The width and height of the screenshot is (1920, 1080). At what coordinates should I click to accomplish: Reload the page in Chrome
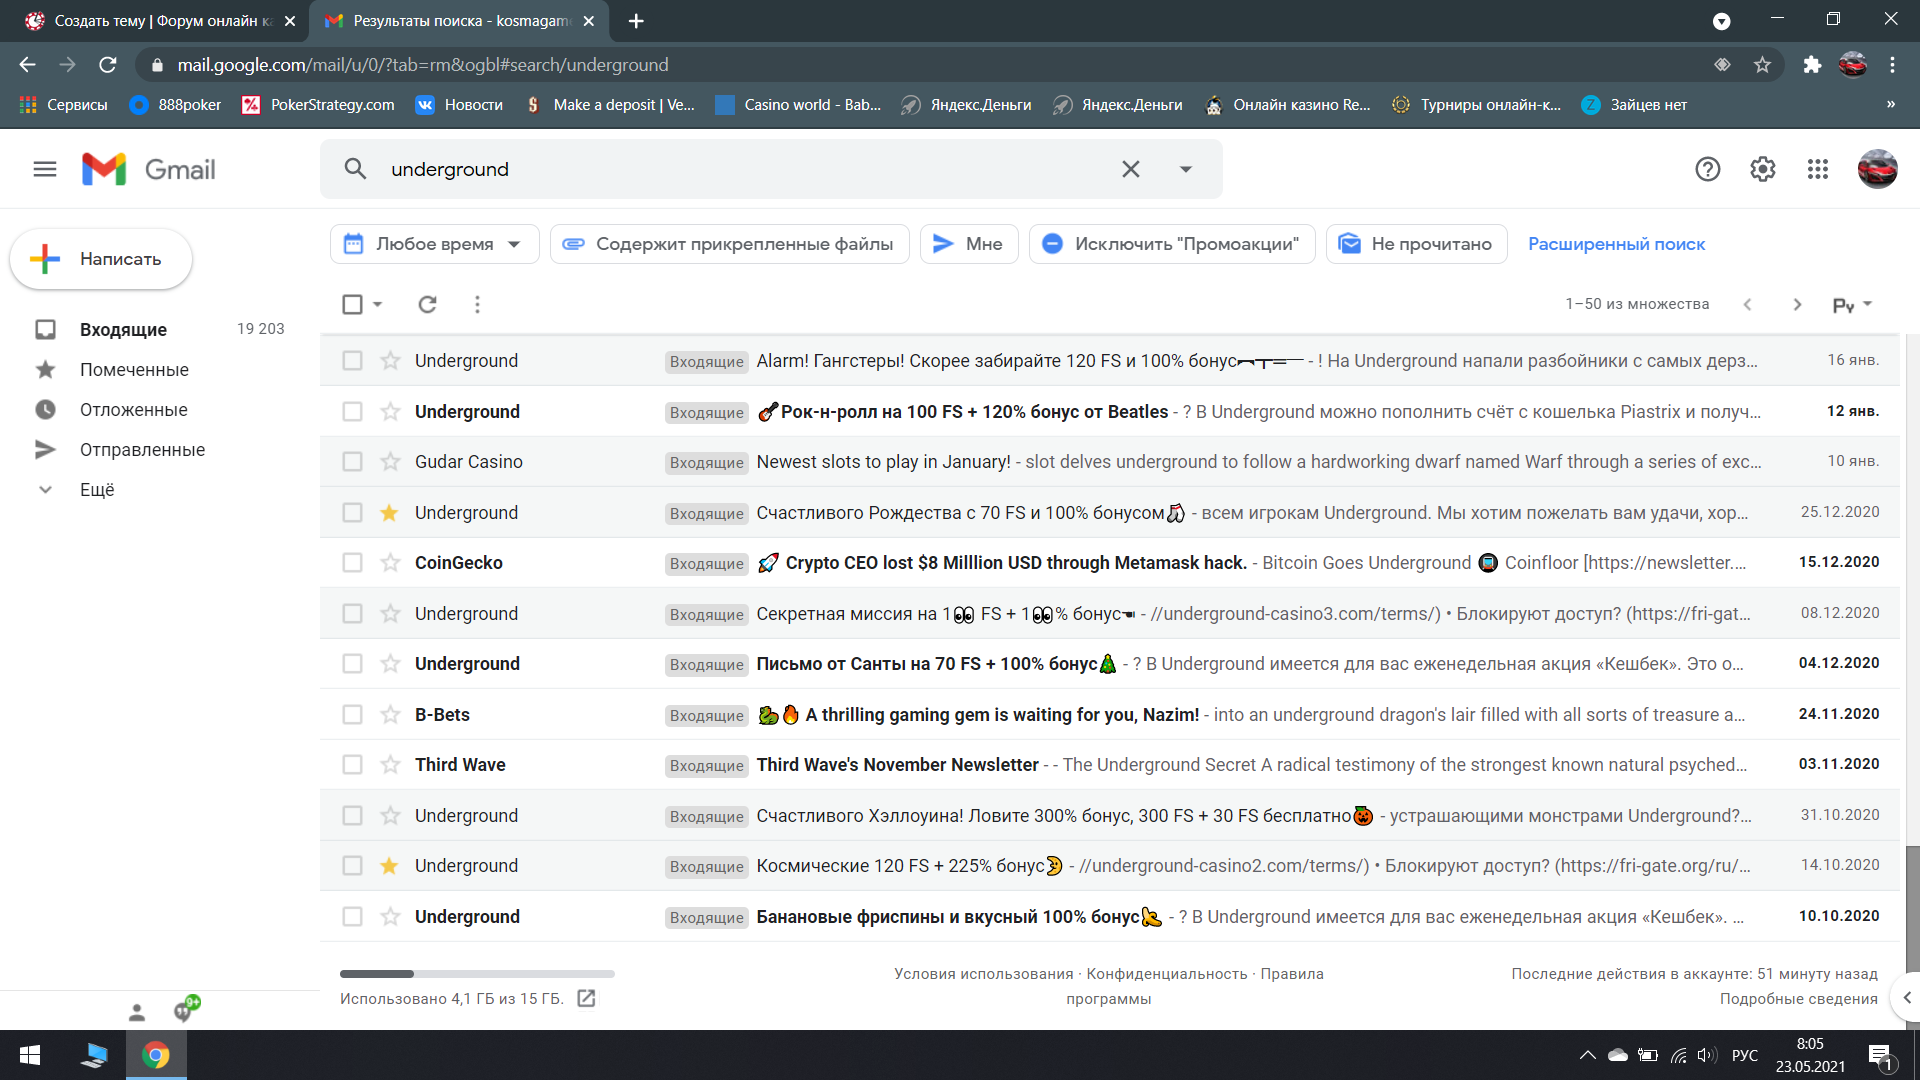(x=108, y=65)
